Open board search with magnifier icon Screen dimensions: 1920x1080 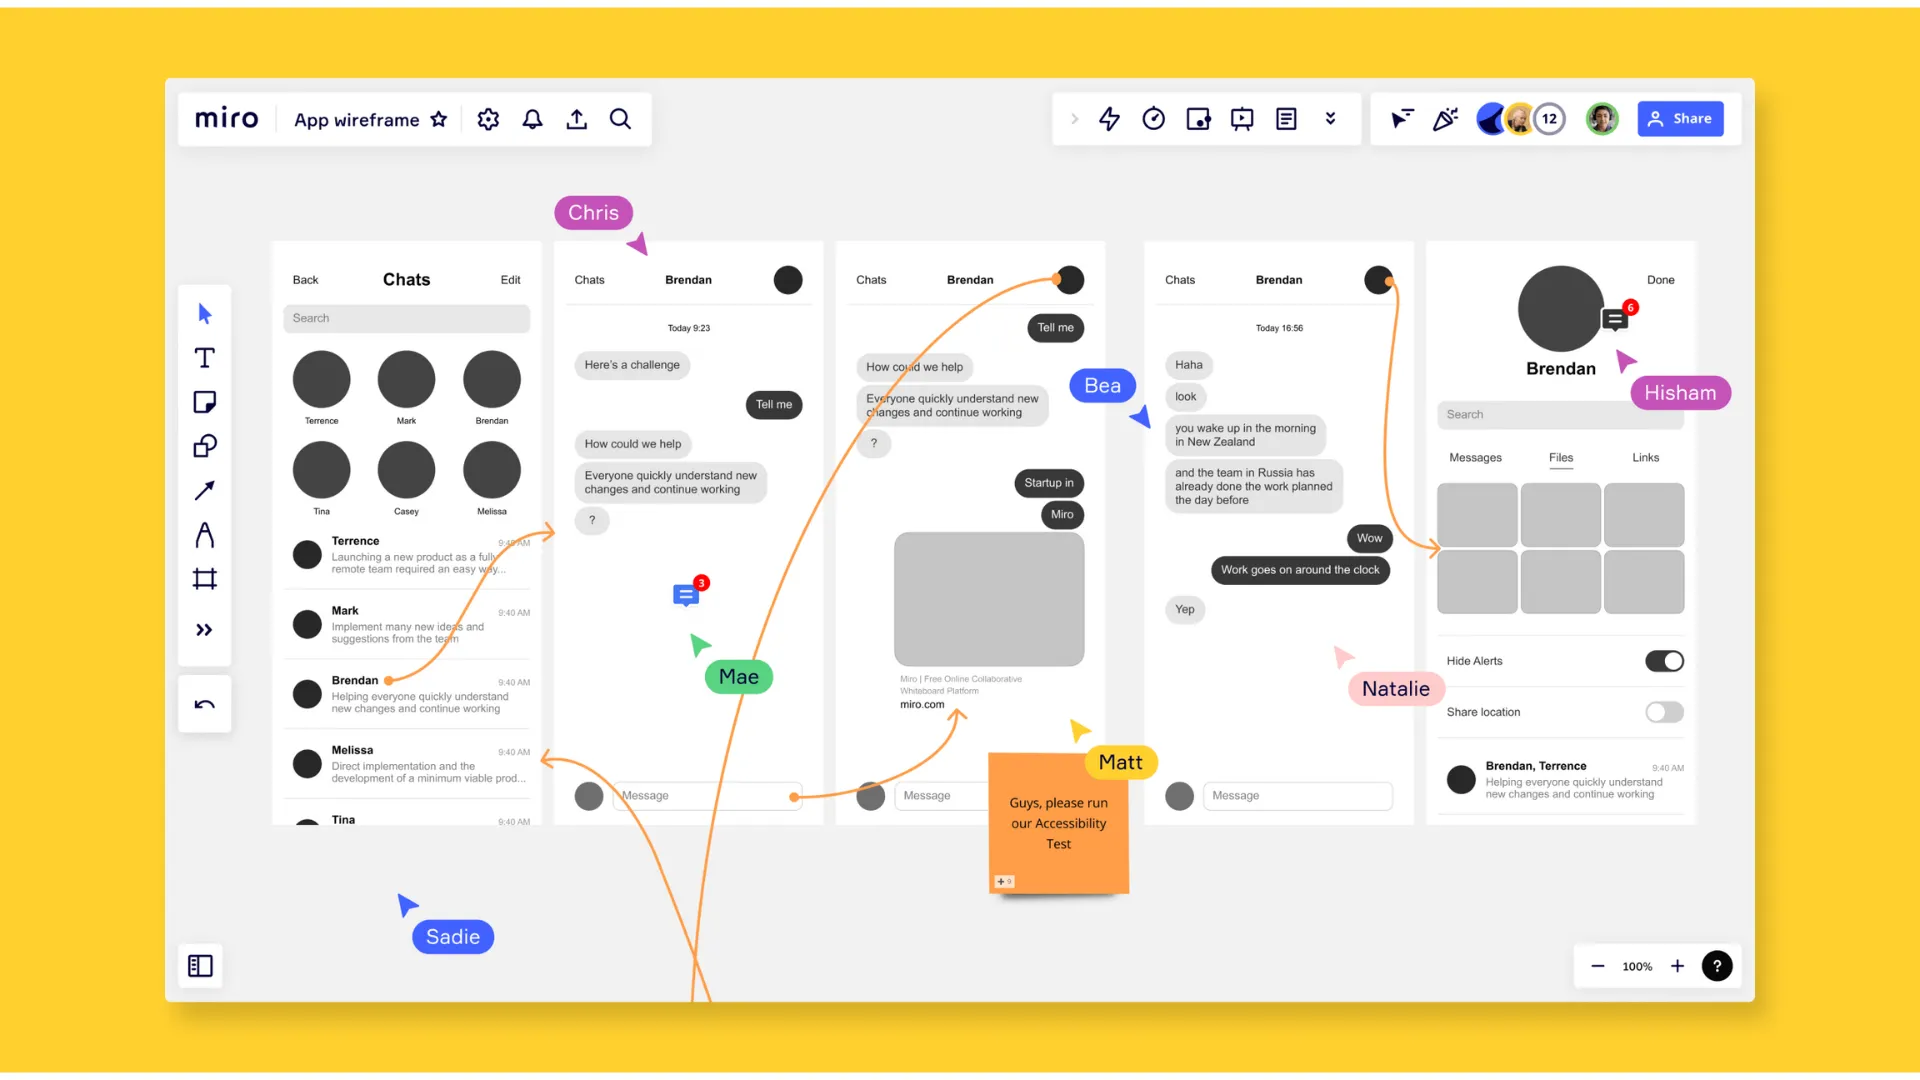click(x=620, y=119)
